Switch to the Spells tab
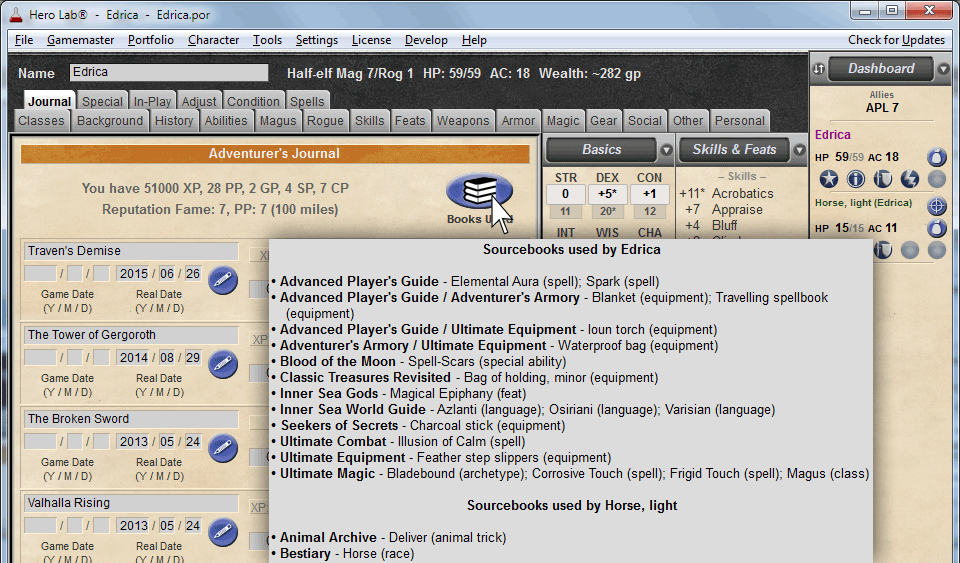 pyautogui.click(x=307, y=102)
